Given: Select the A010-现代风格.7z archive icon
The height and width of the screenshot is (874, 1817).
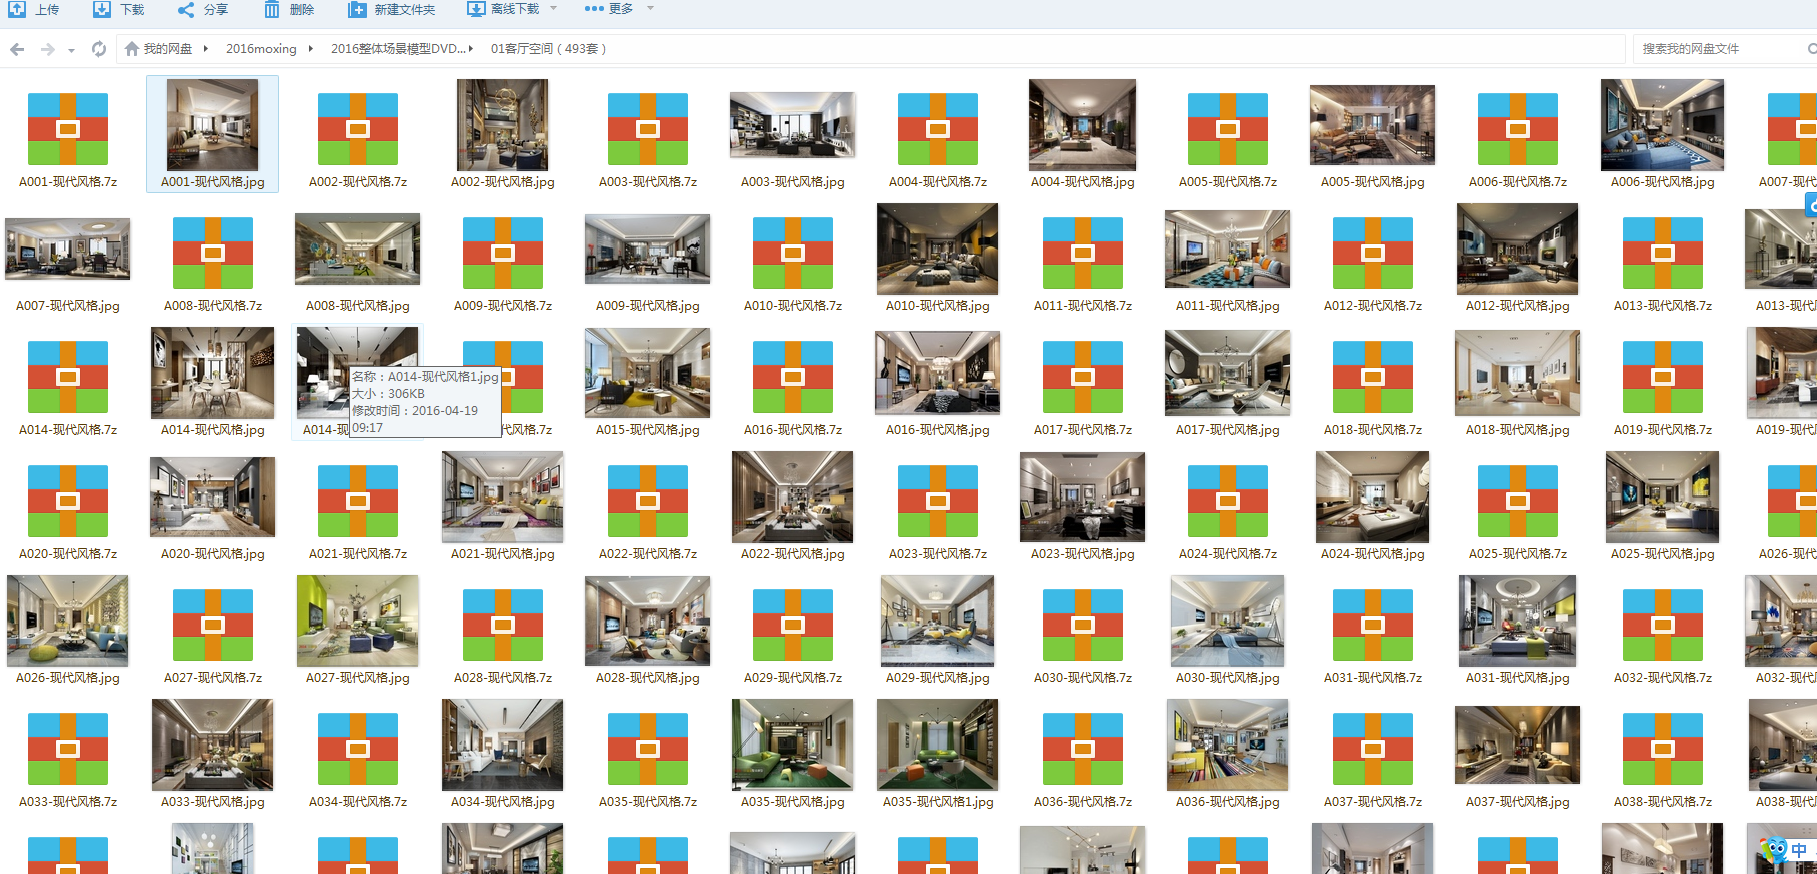Looking at the screenshot, I should point(793,253).
